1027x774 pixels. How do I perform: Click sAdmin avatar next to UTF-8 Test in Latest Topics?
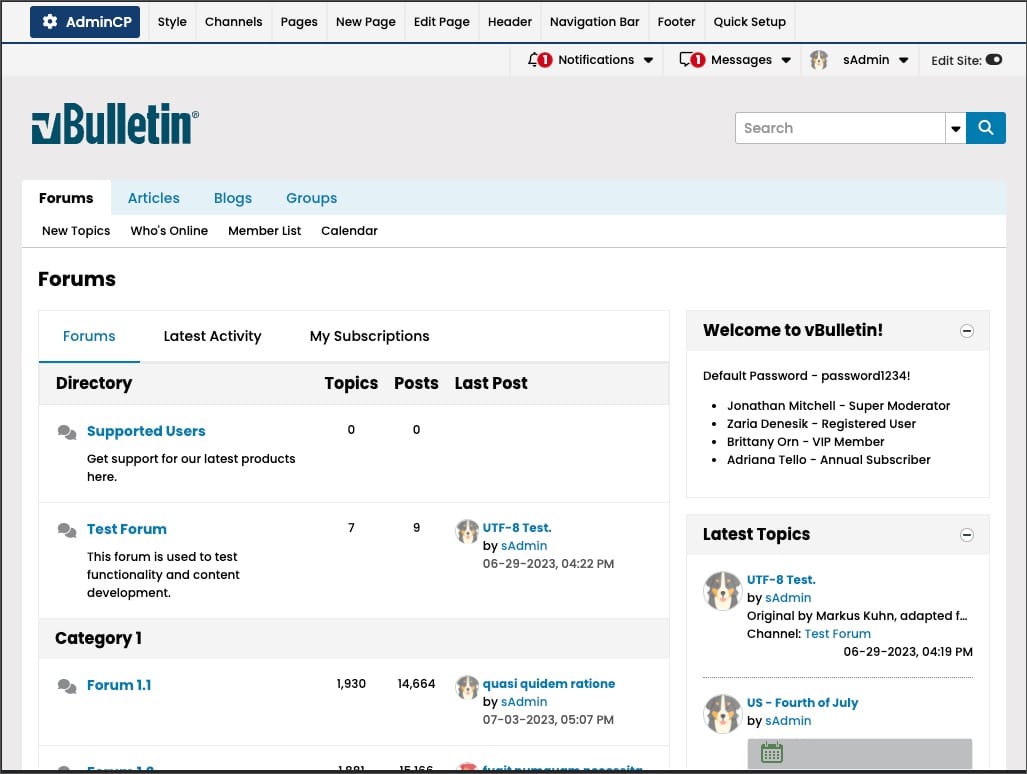pyautogui.click(x=722, y=591)
